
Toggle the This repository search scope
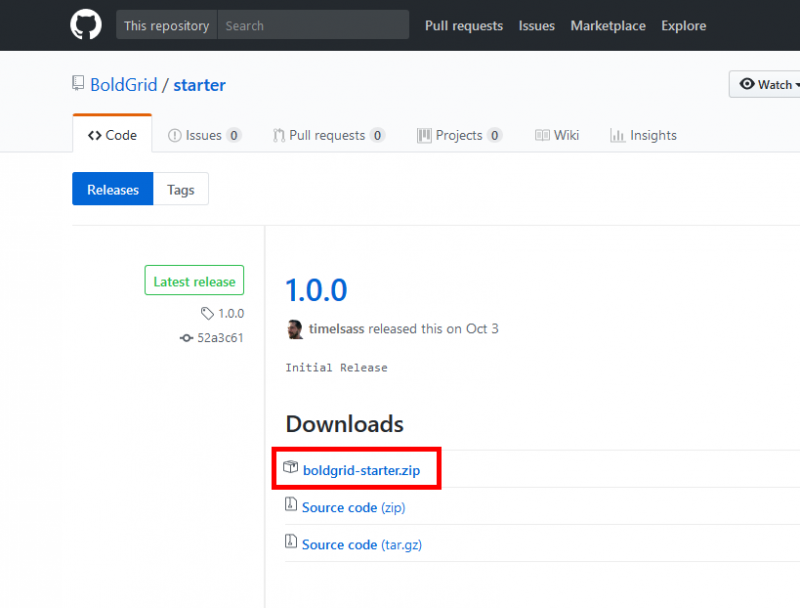[166, 25]
